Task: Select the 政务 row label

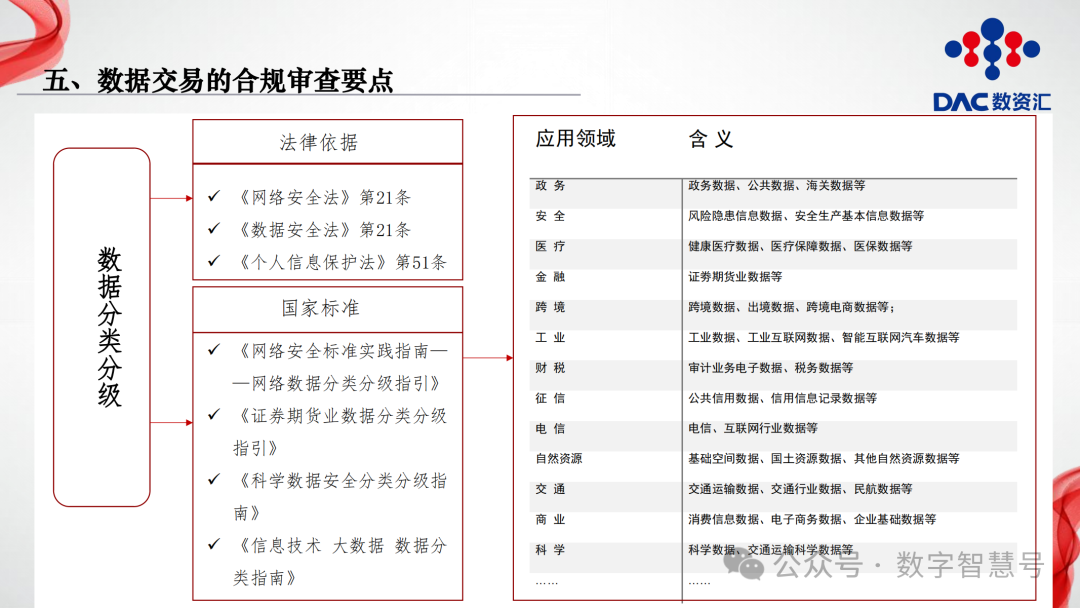Action: click(x=550, y=185)
